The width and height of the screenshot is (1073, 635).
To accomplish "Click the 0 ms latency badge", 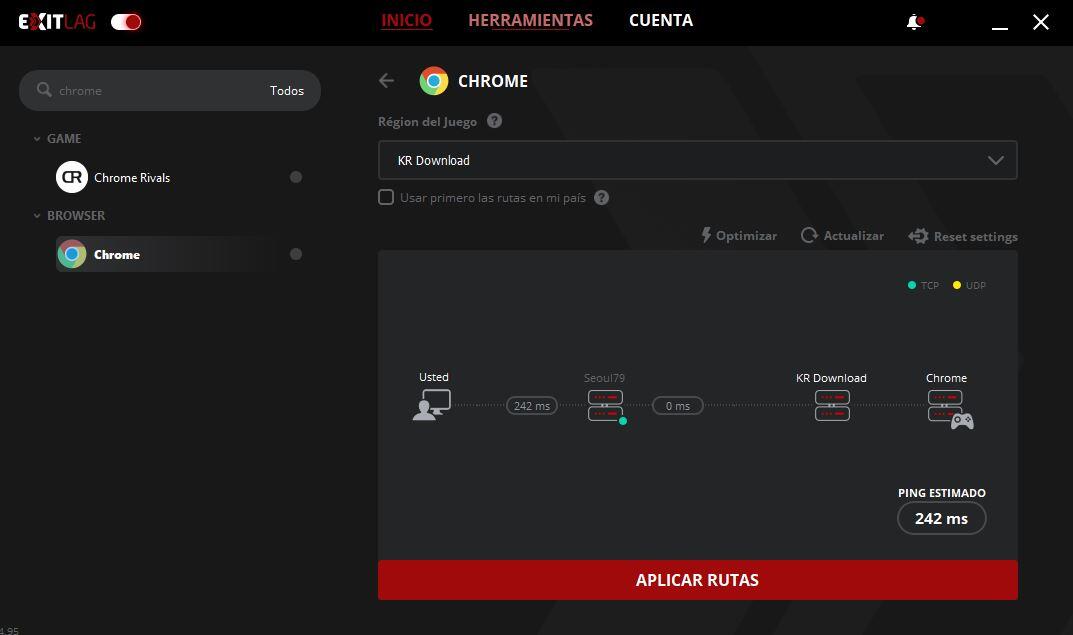I will coord(677,406).
